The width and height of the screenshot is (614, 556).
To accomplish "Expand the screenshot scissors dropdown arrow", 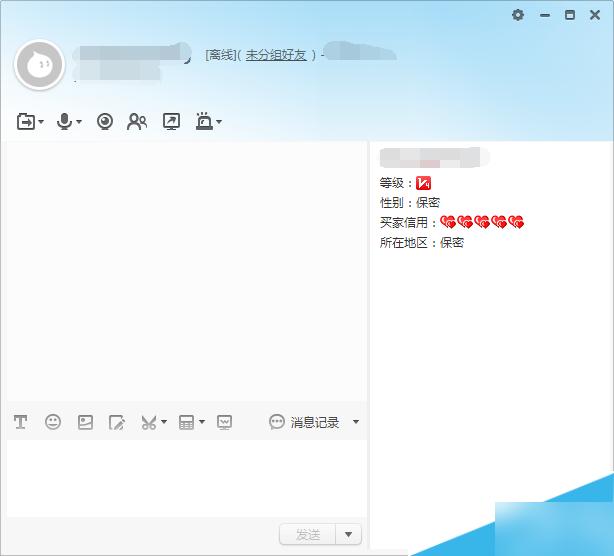I will [x=164, y=422].
